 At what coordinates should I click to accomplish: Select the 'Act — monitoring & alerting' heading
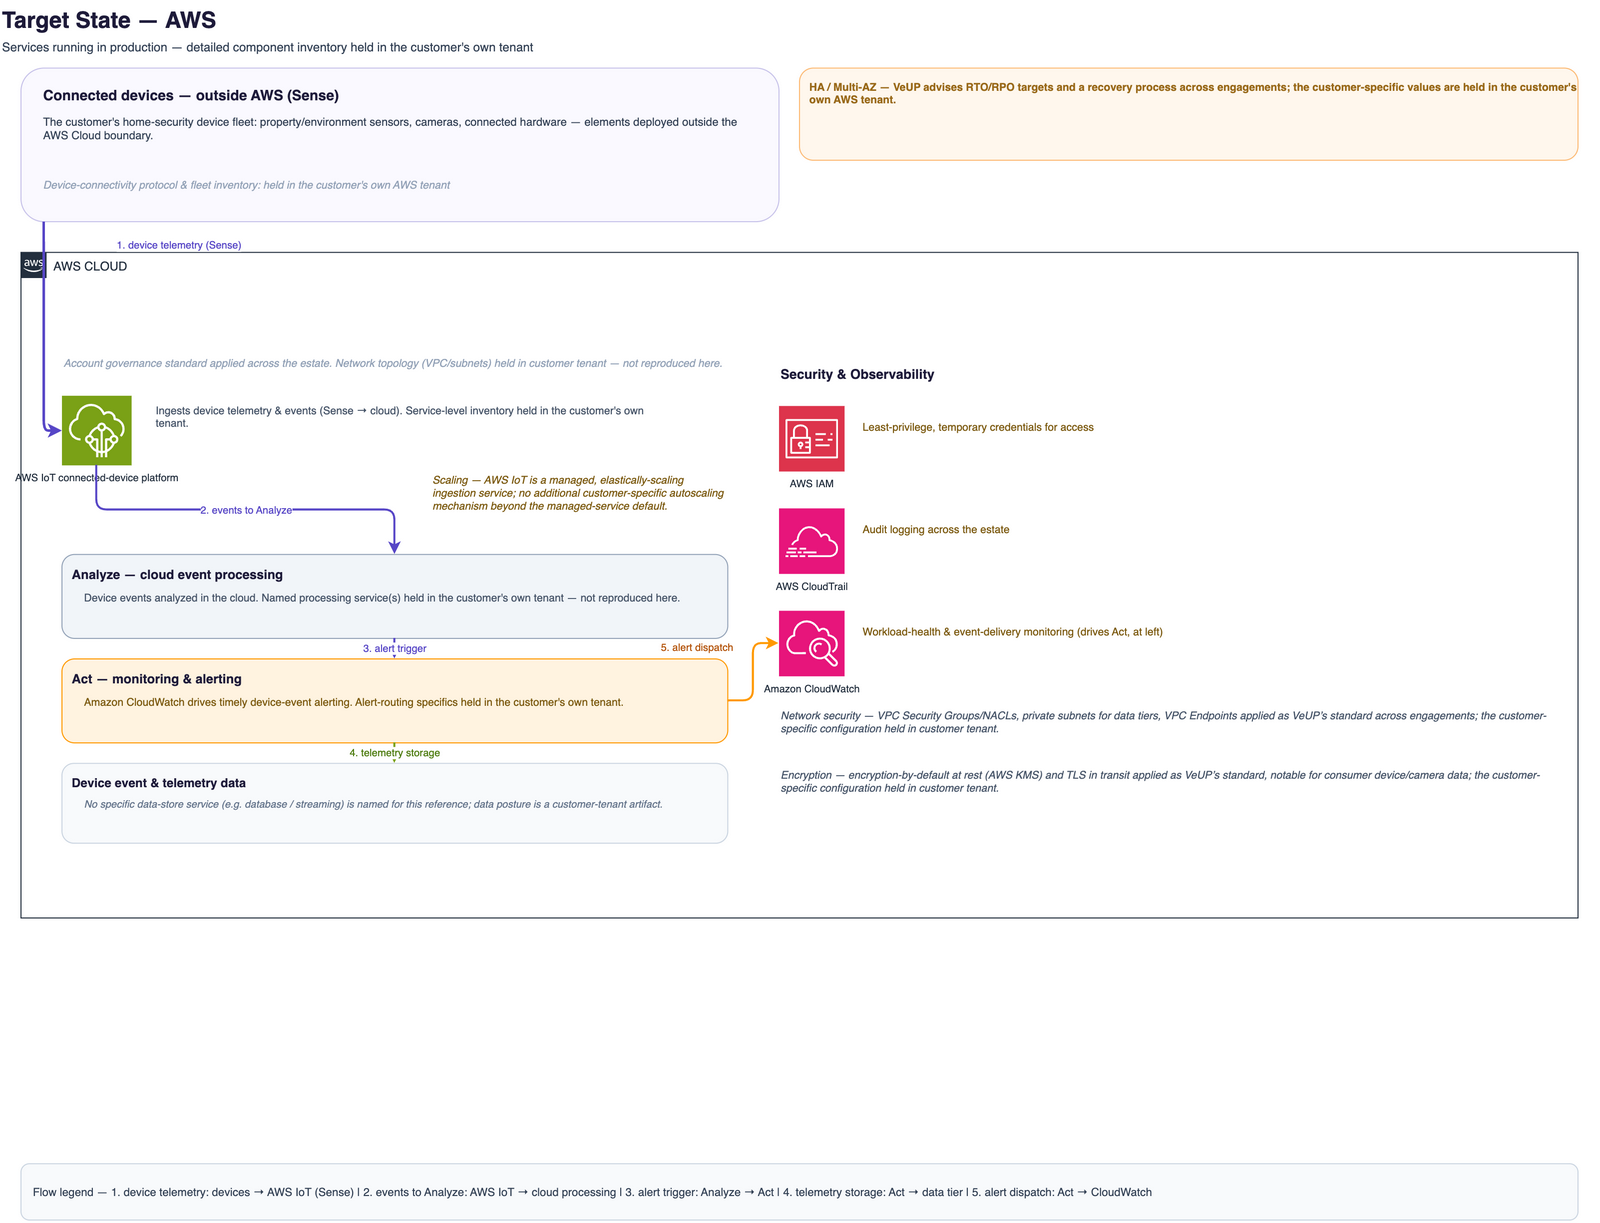(157, 679)
